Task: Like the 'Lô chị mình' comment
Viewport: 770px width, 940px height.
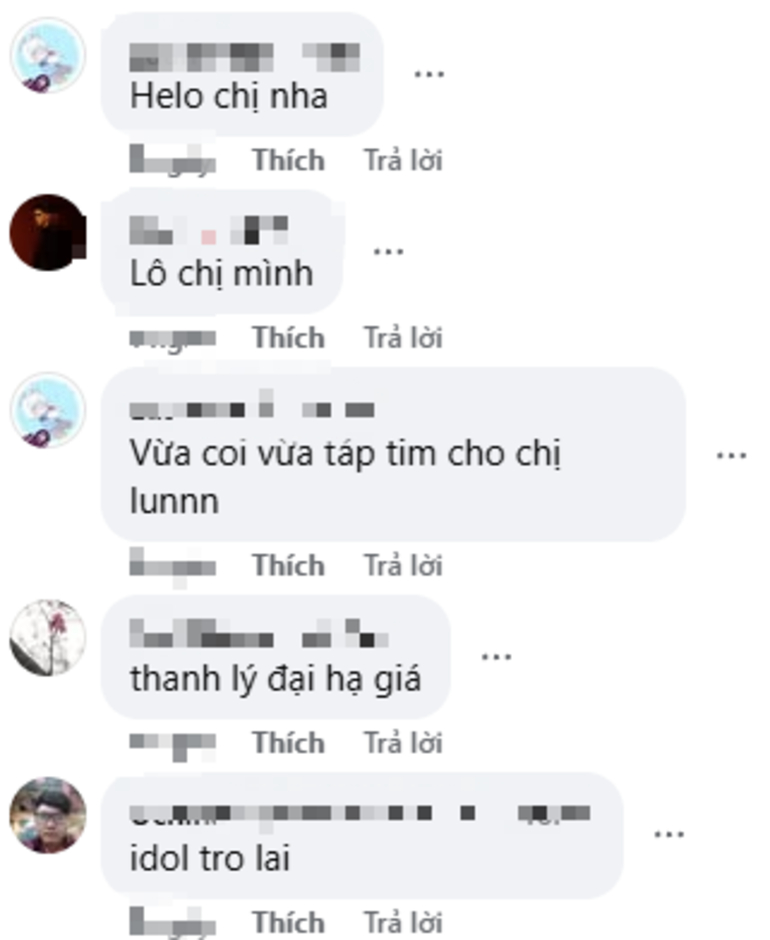Action: [x=288, y=338]
